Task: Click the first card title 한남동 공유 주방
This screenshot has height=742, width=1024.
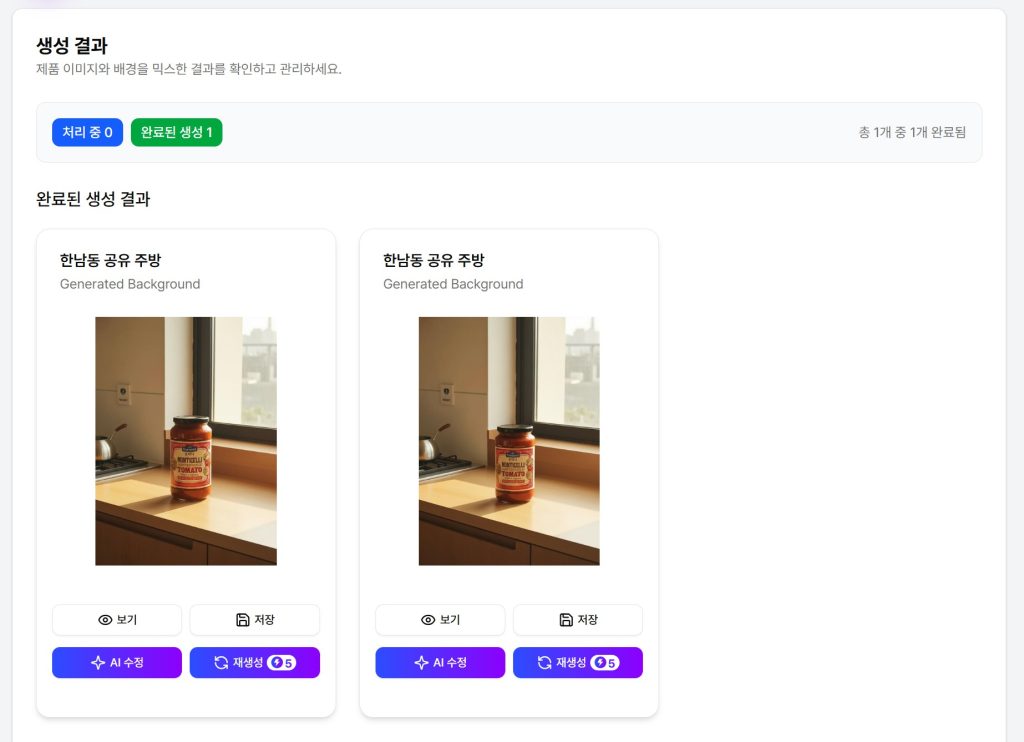Action: (x=110, y=260)
